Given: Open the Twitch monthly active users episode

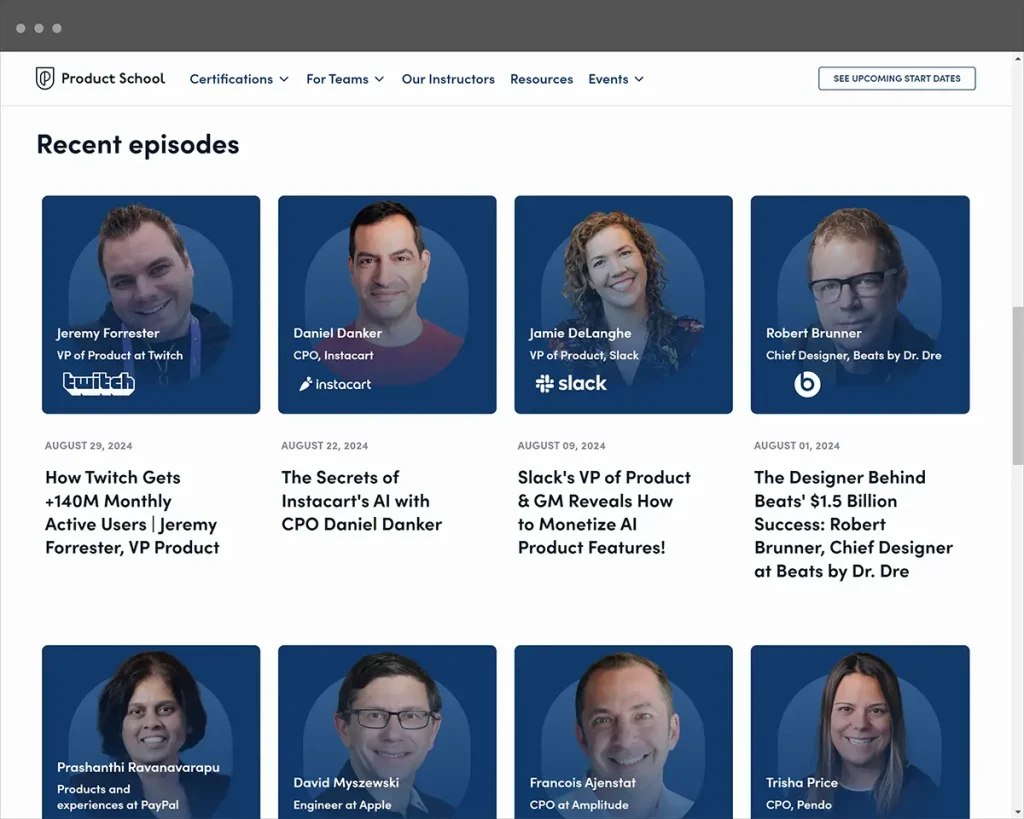Looking at the screenshot, I should [x=131, y=512].
